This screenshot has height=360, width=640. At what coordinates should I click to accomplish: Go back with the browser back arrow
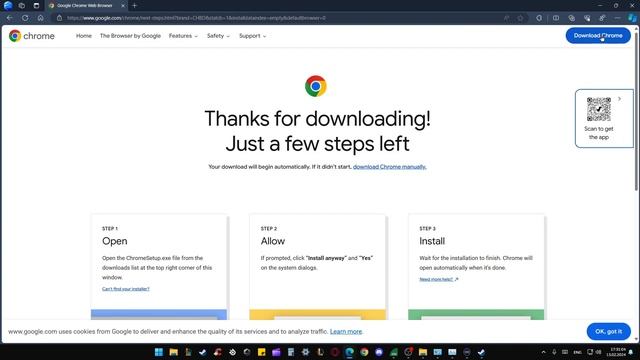pyautogui.click(x=9, y=18)
